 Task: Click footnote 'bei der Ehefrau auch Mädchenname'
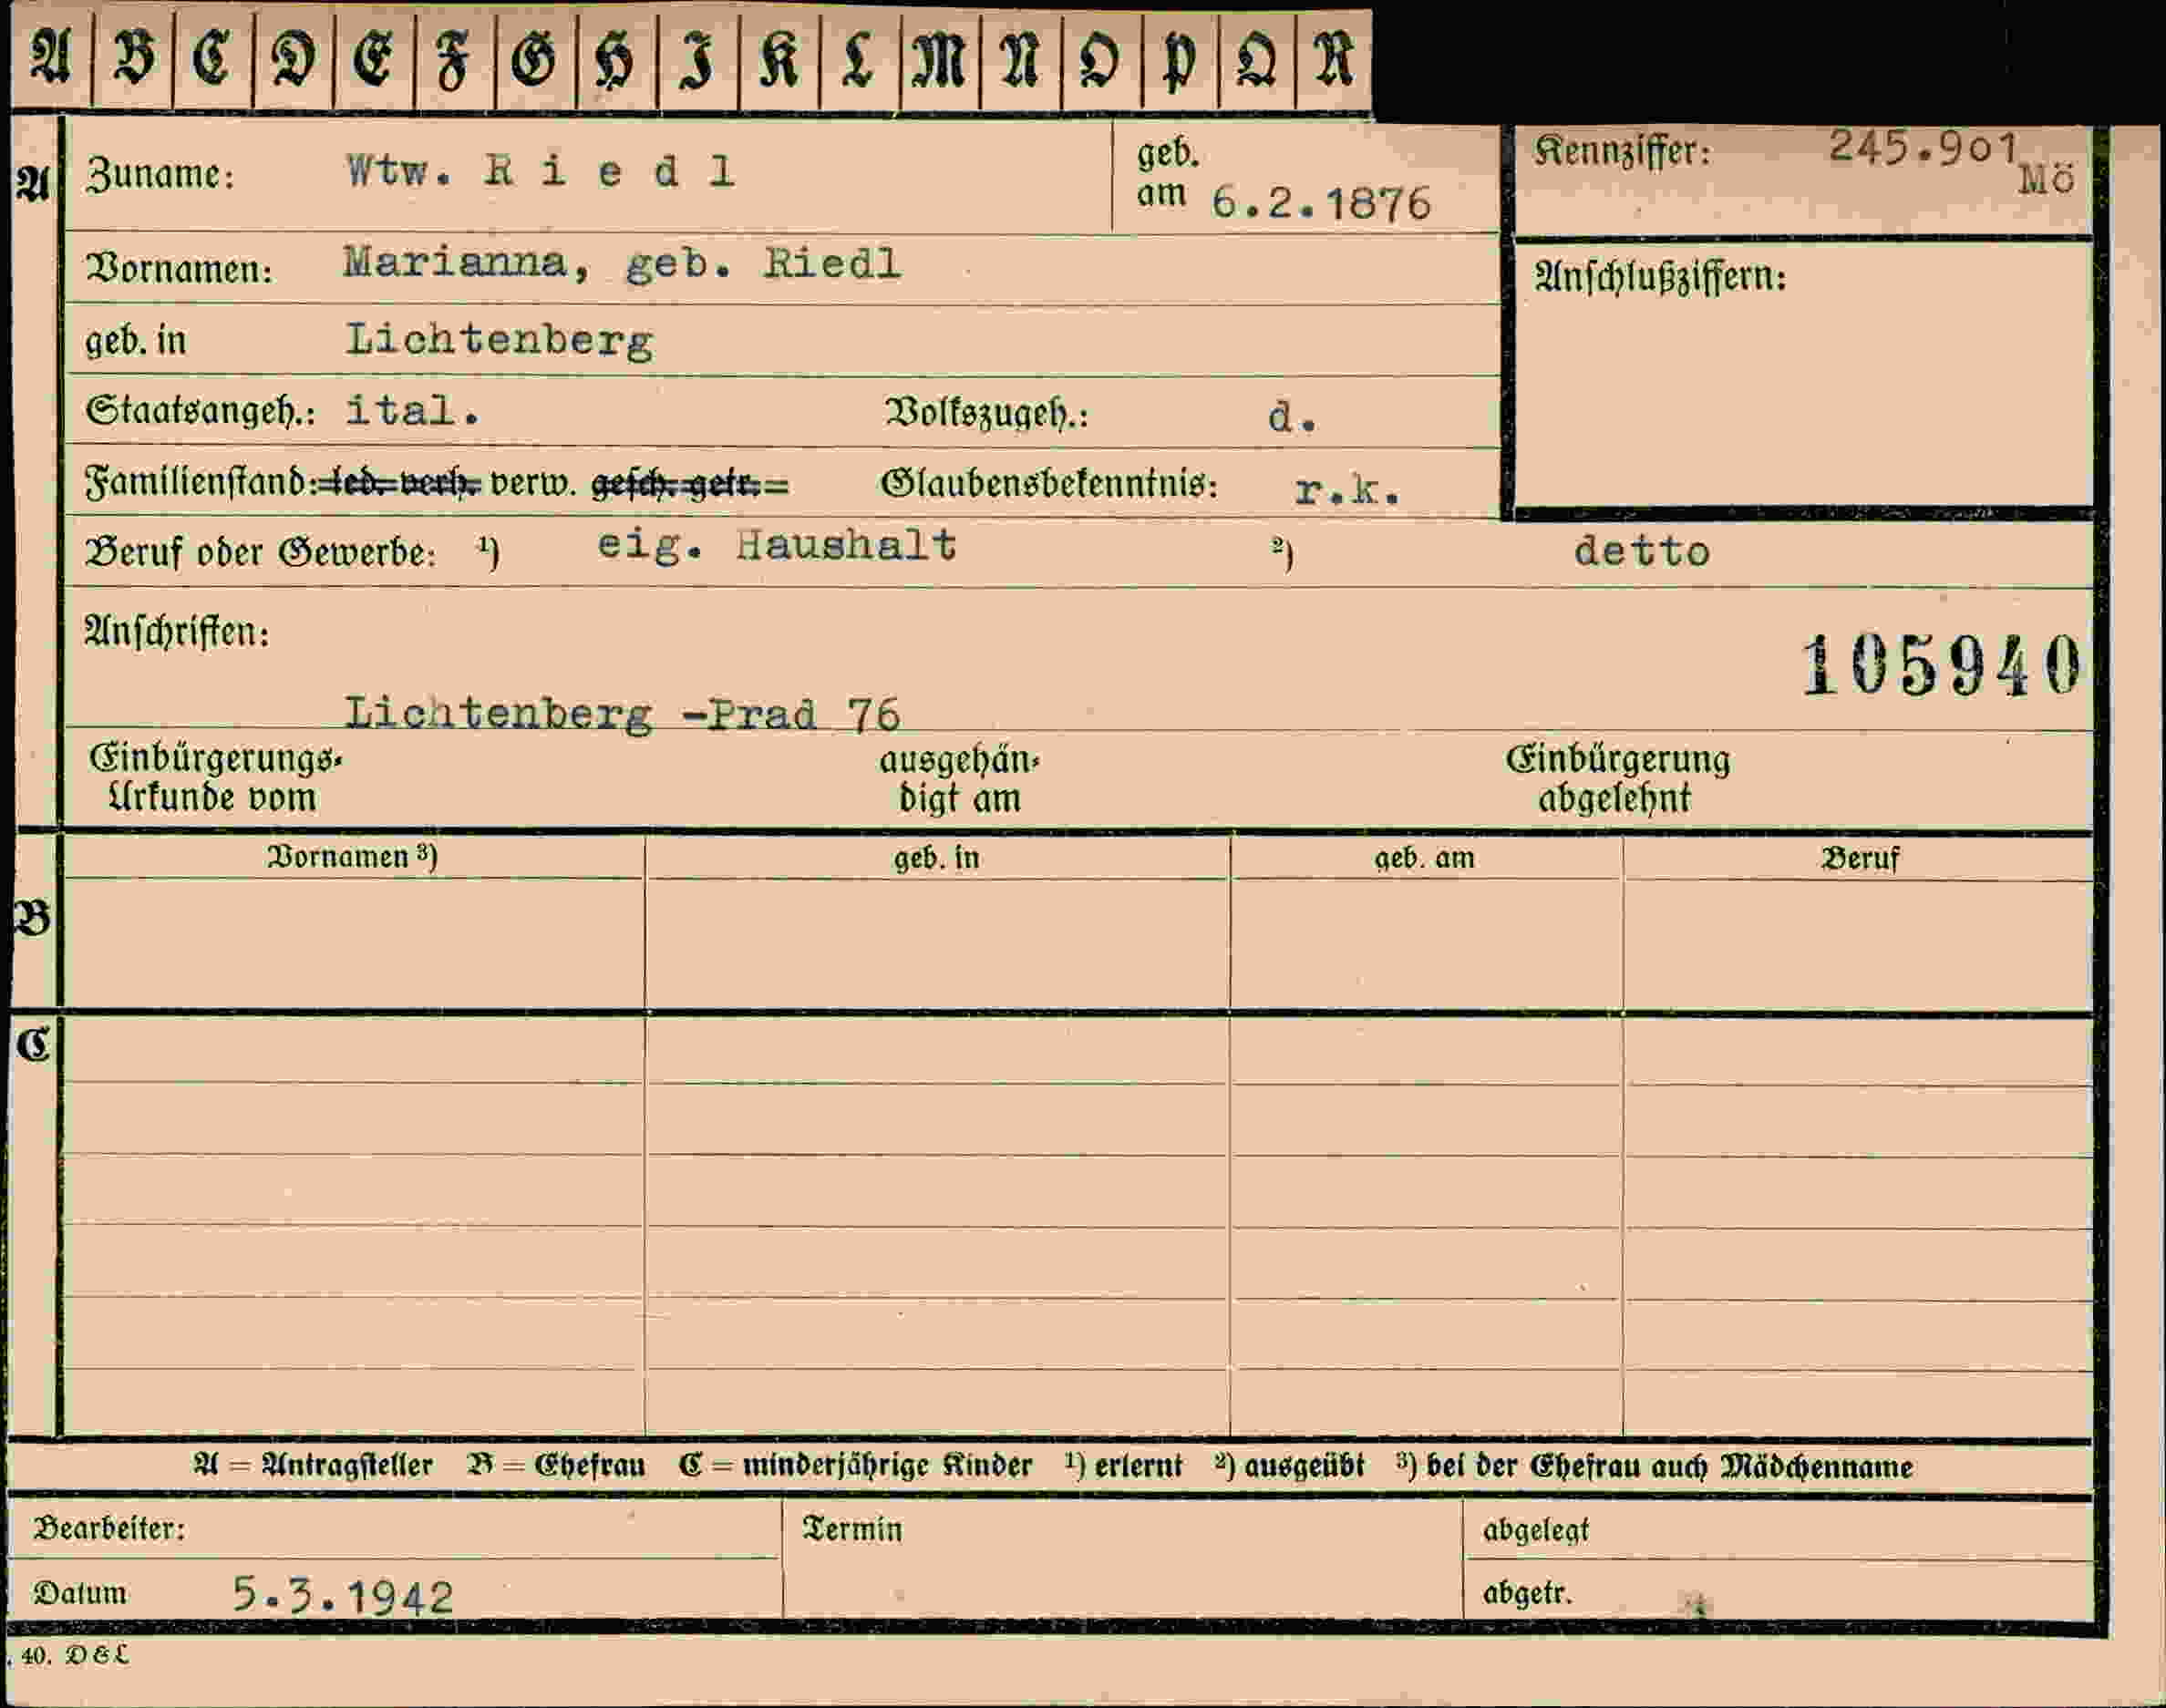pos(1669,1467)
